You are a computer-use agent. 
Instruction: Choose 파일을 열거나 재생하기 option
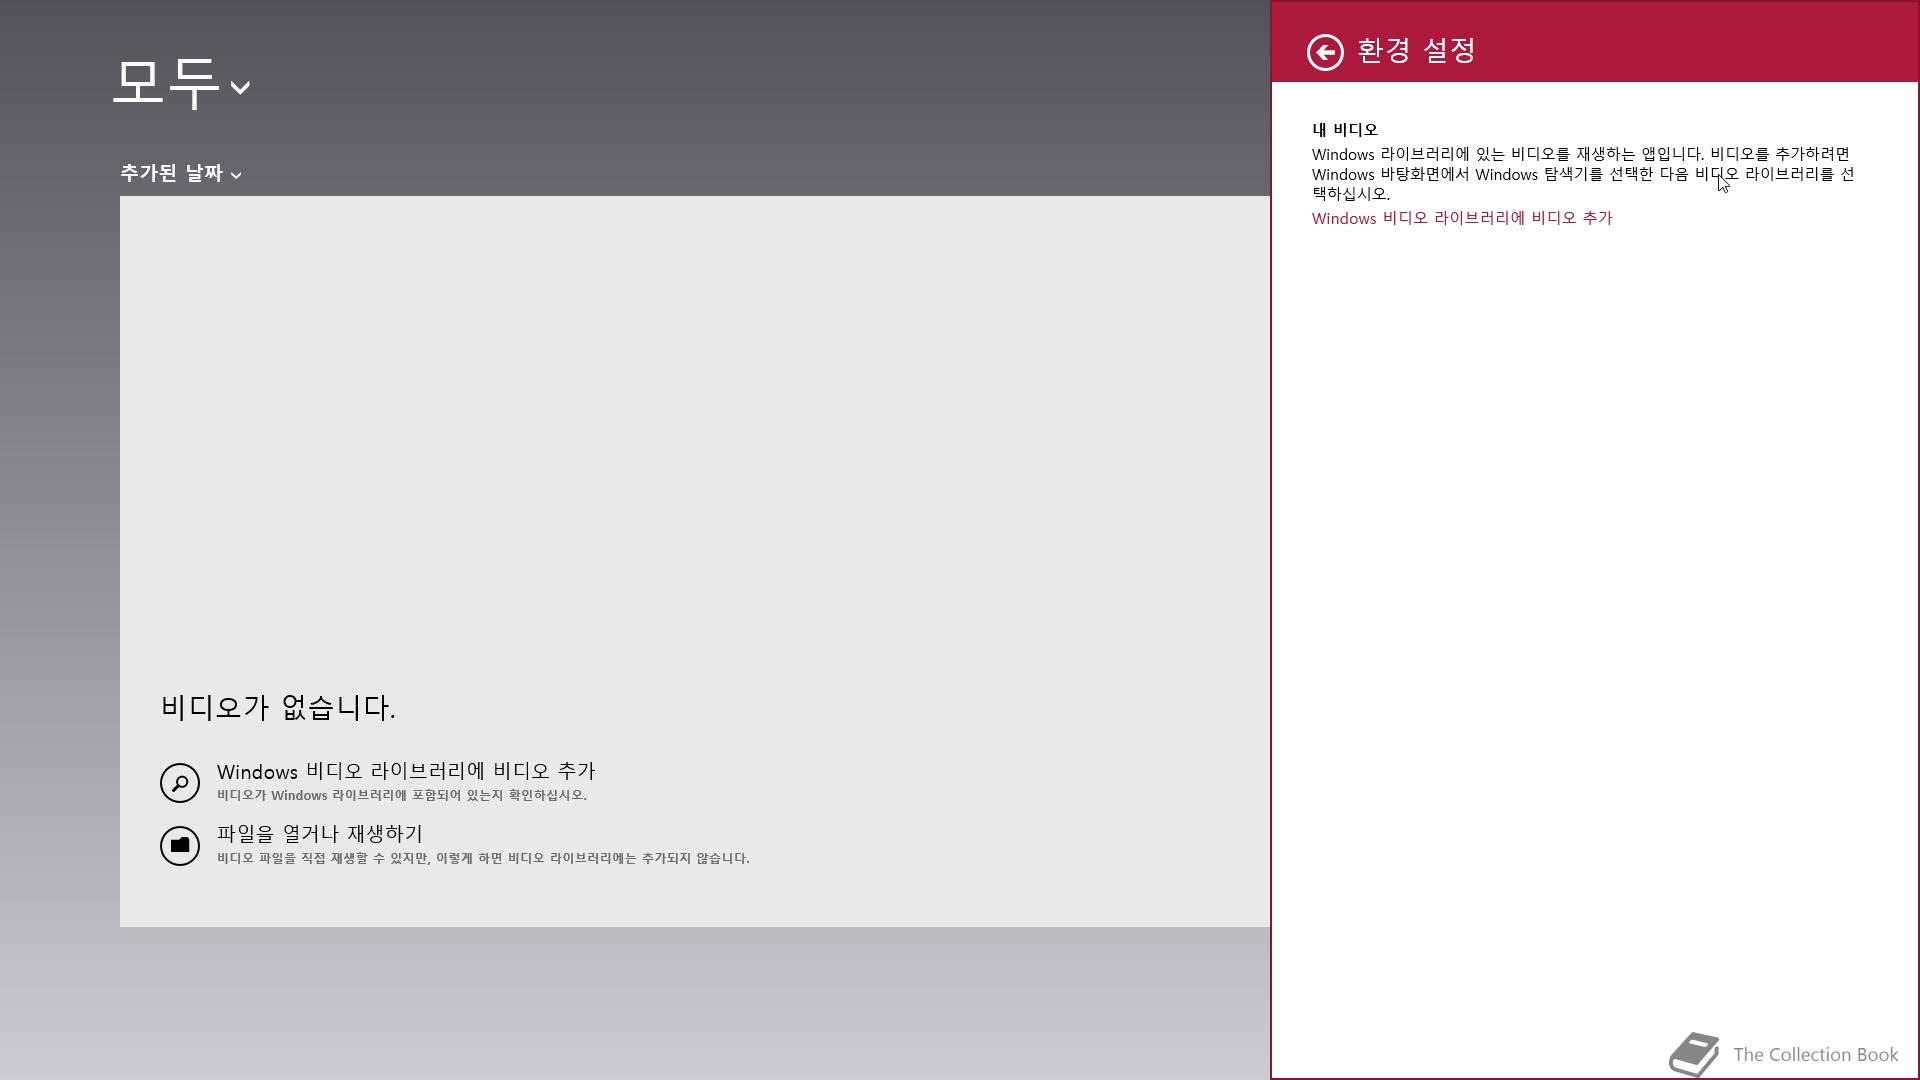click(320, 834)
